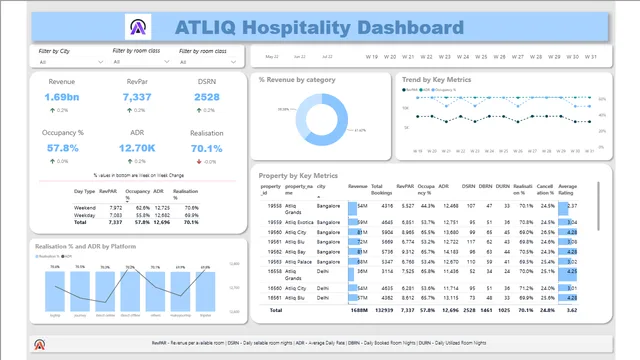Sort property table by Revenue column header
Image resolution: width=640 pixels, height=360 pixels.
coord(358,186)
